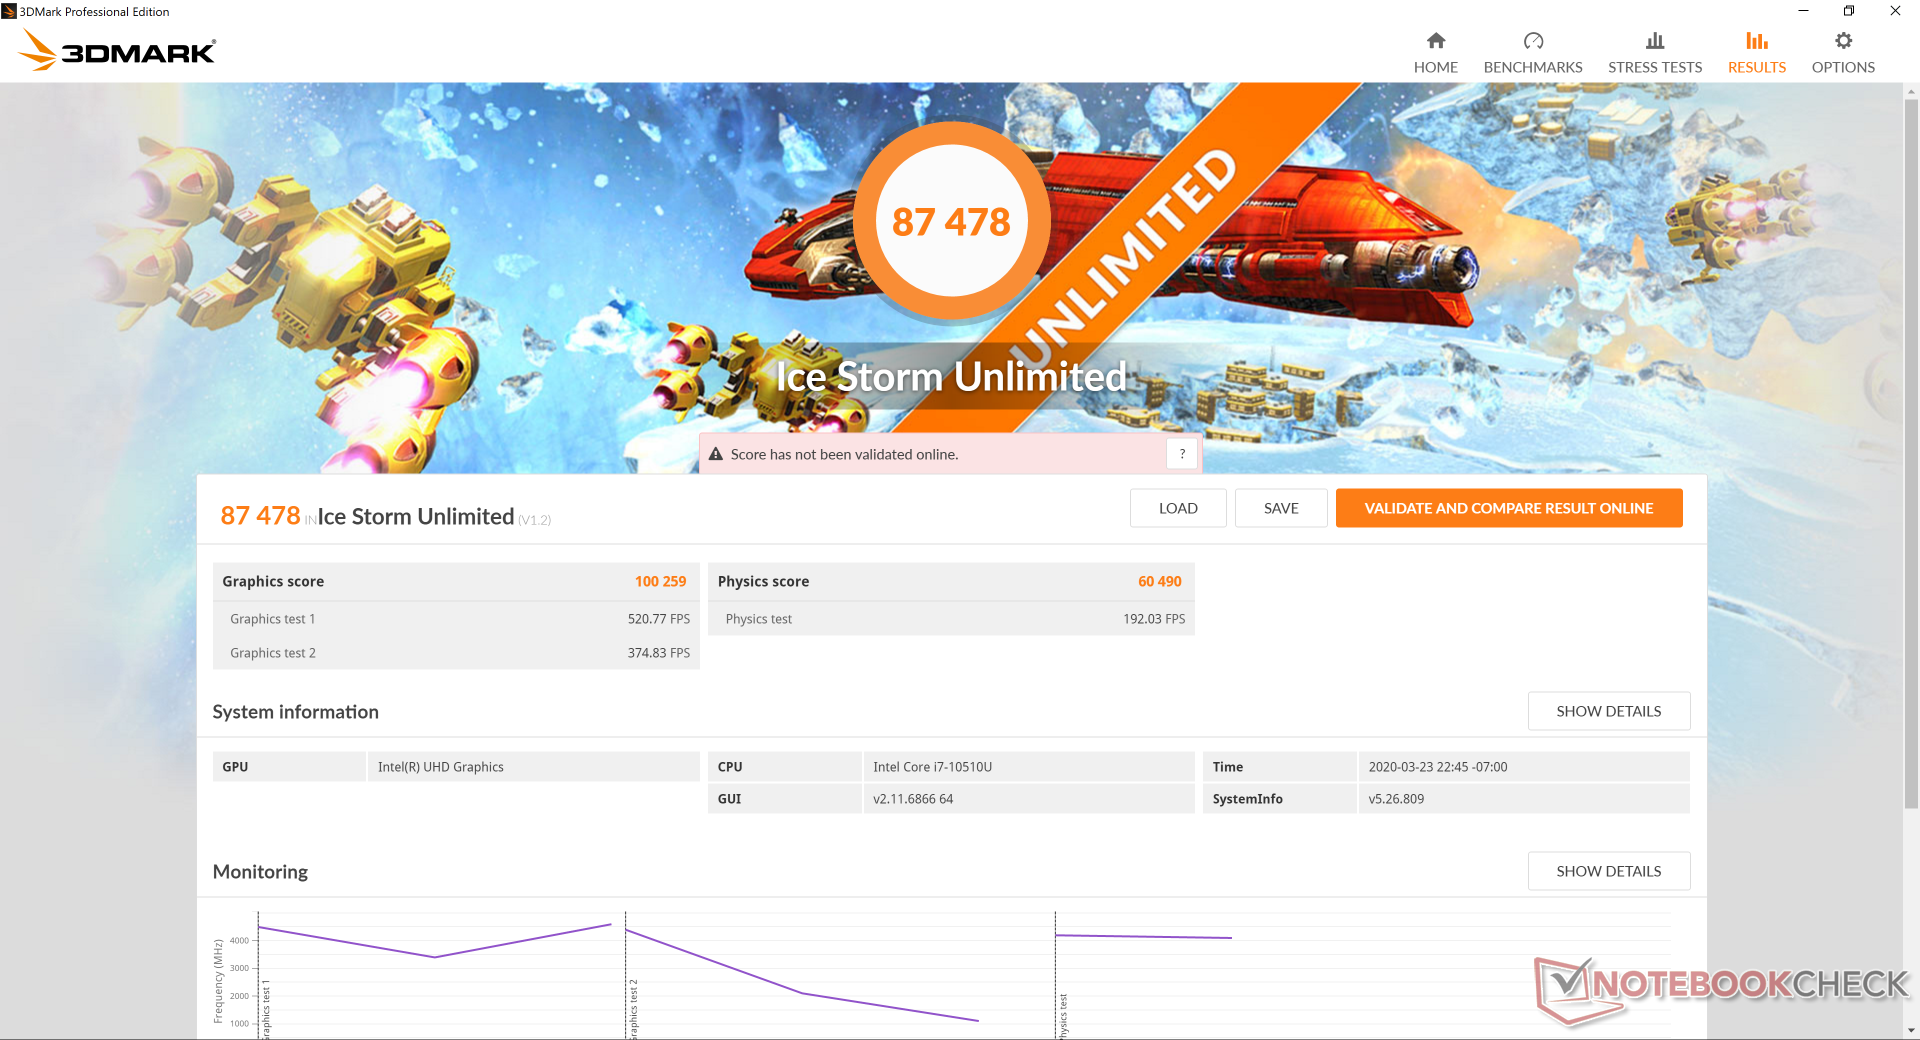
Task: Click the warning triangle in validation notice
Action: 716,454
